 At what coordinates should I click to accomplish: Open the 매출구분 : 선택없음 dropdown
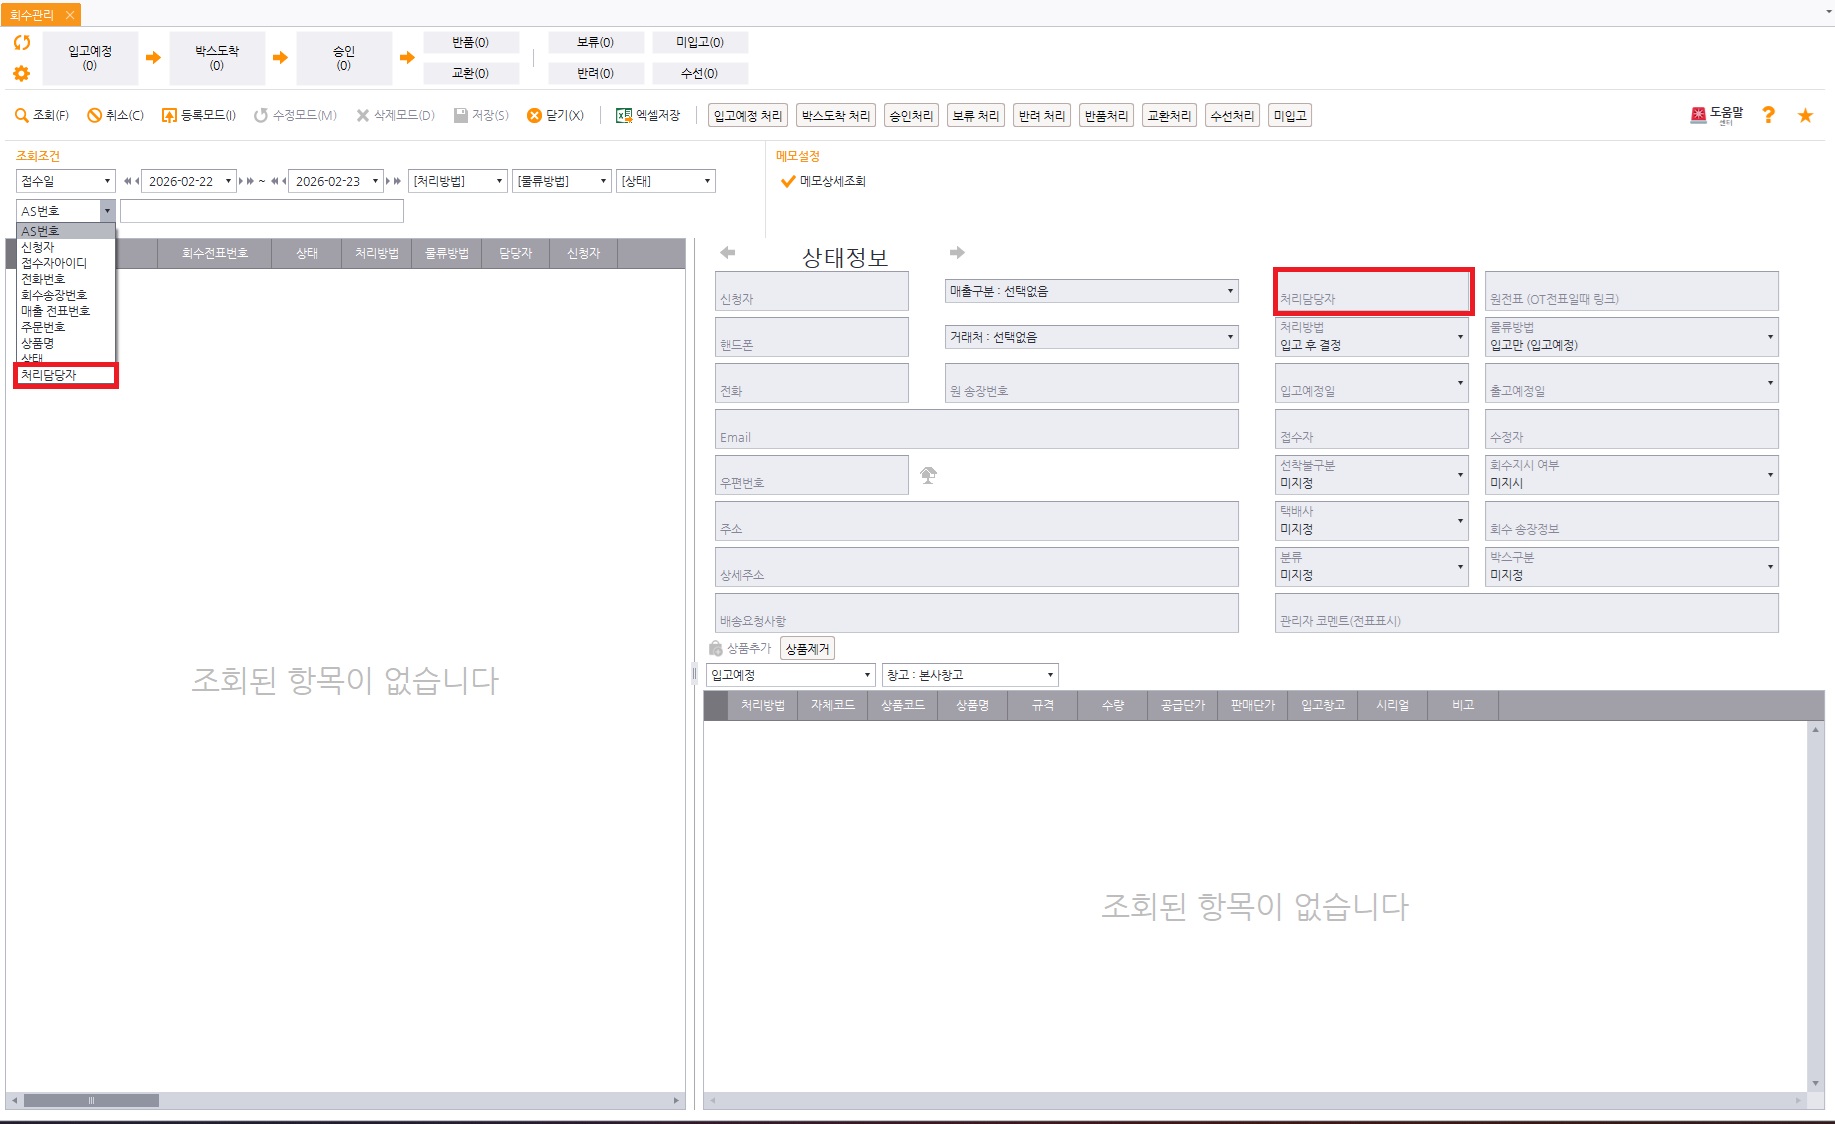tap(1091, 291)
